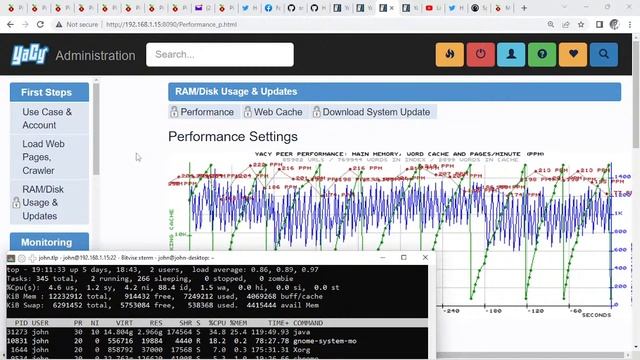Expand the First Steps sidebar section
The height and width of the screenshot is (360, 640).
coord(49,92)
